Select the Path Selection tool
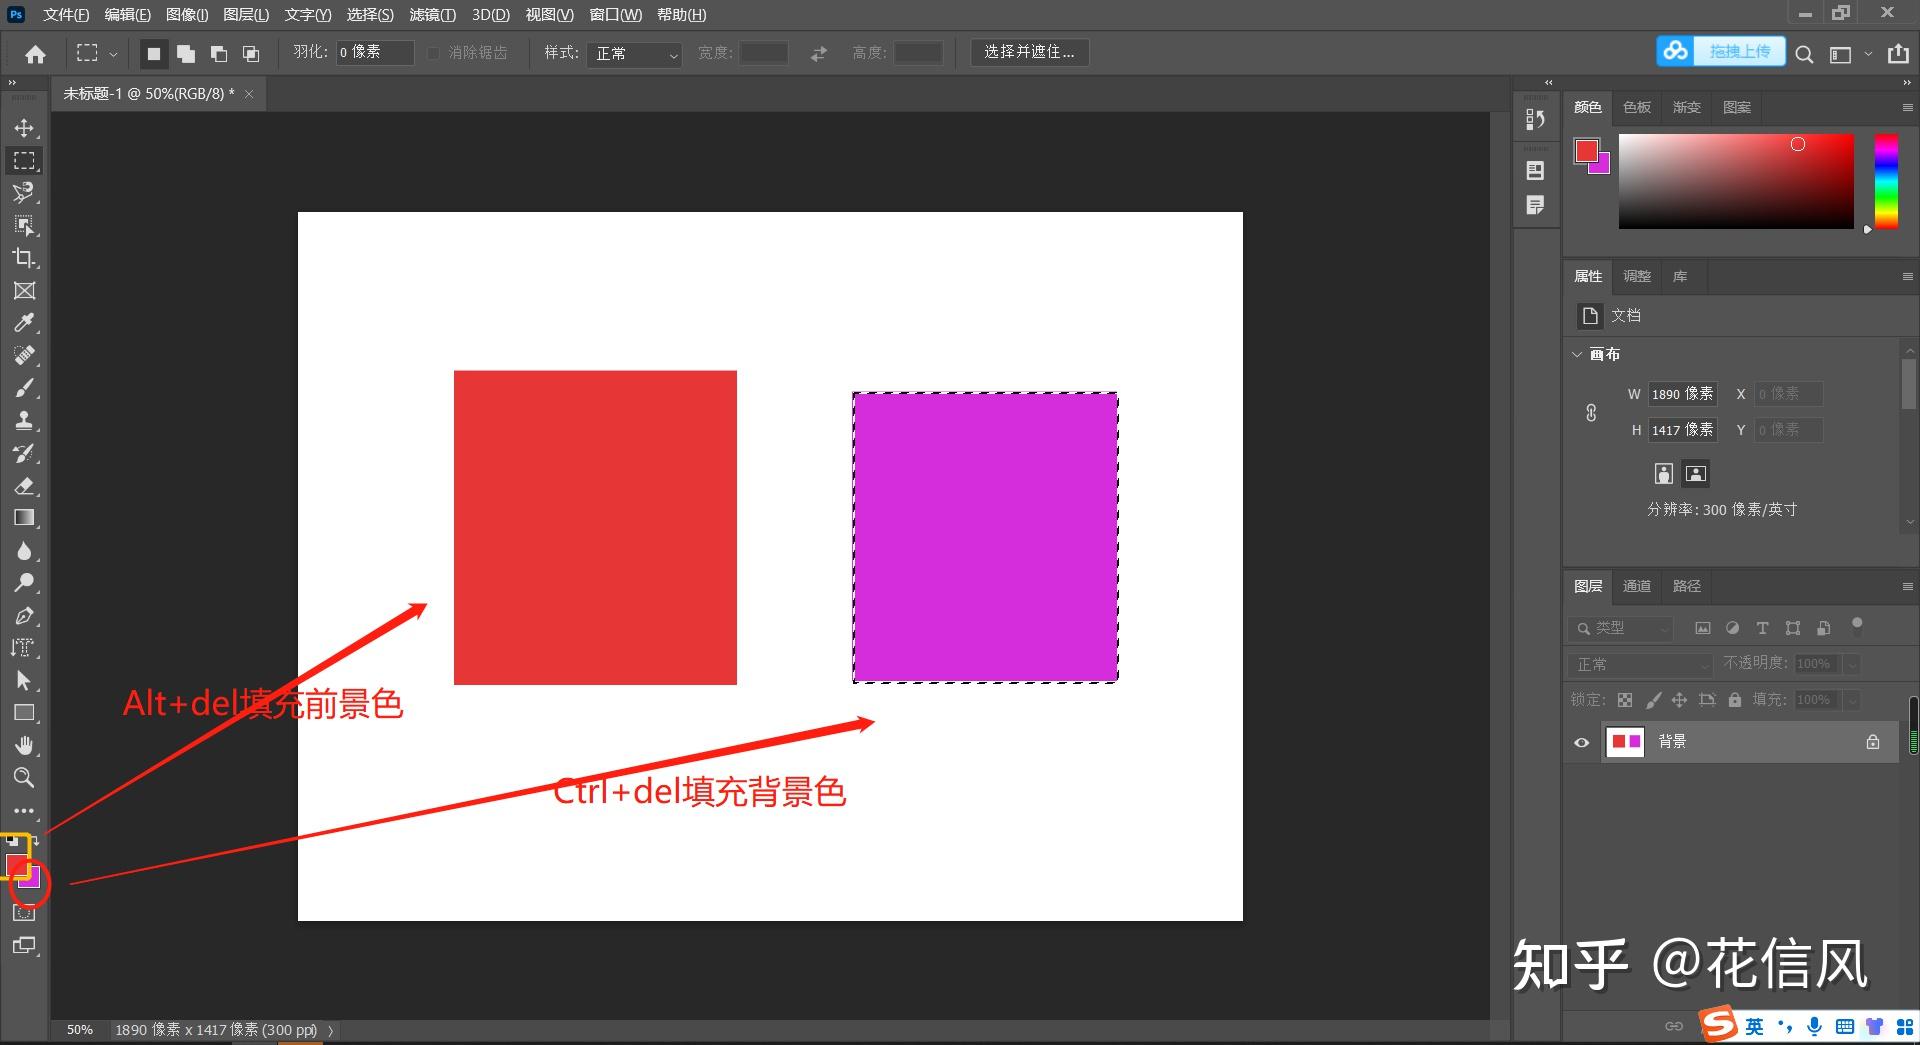This screenshot has height=1045, width=1920. [24, 681]
